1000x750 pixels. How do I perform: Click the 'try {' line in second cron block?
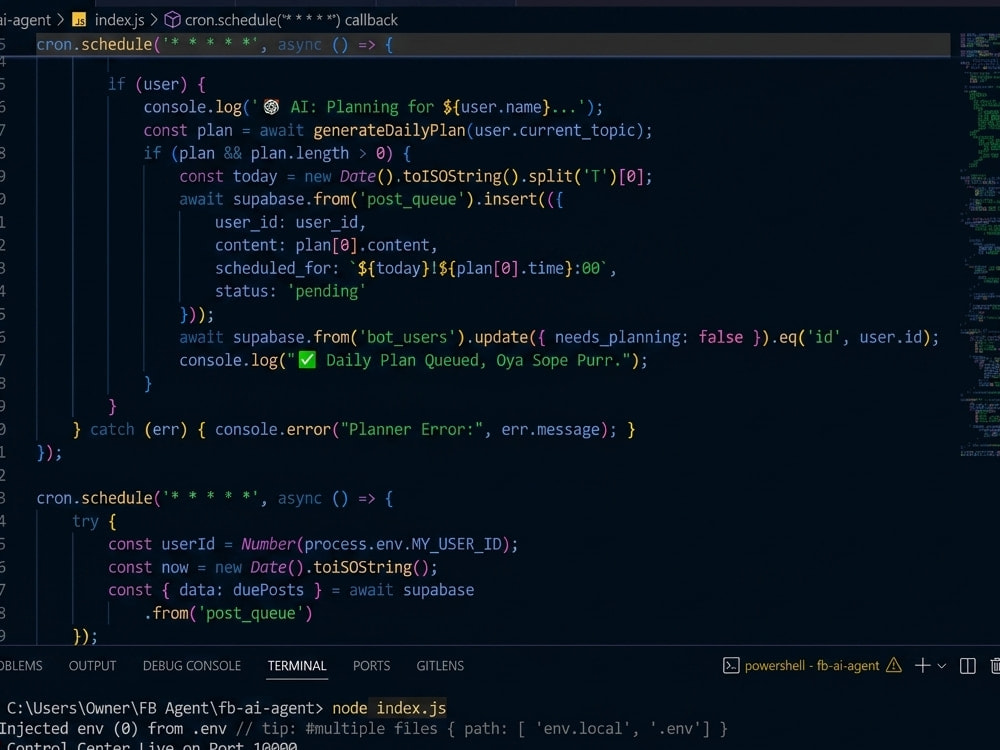click(x=94, y=521)
